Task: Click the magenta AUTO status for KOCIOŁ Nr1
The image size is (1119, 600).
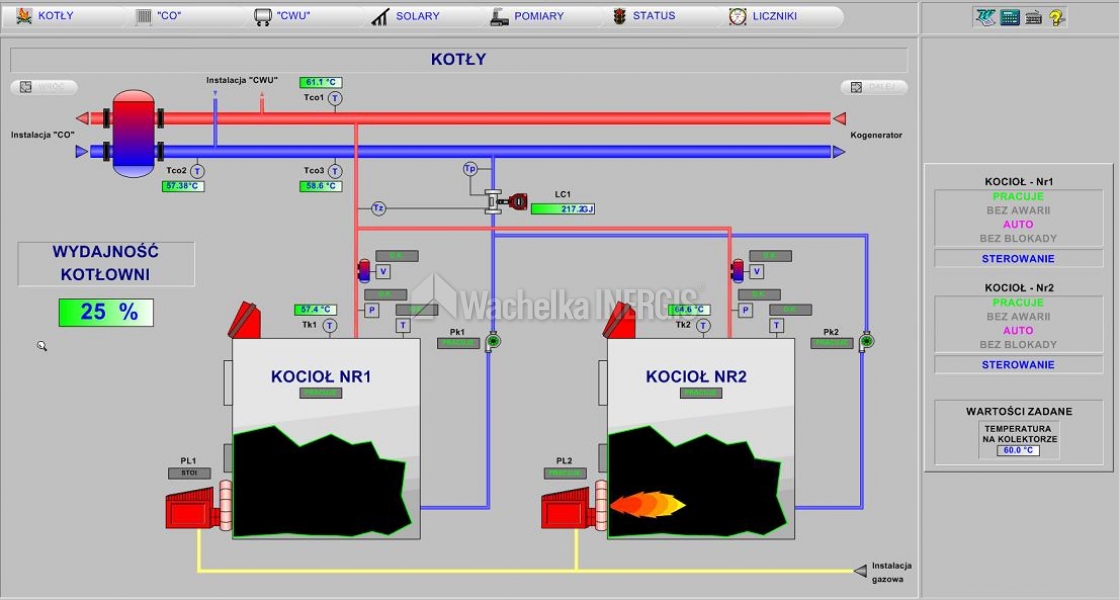Action: pos(1018,224)
